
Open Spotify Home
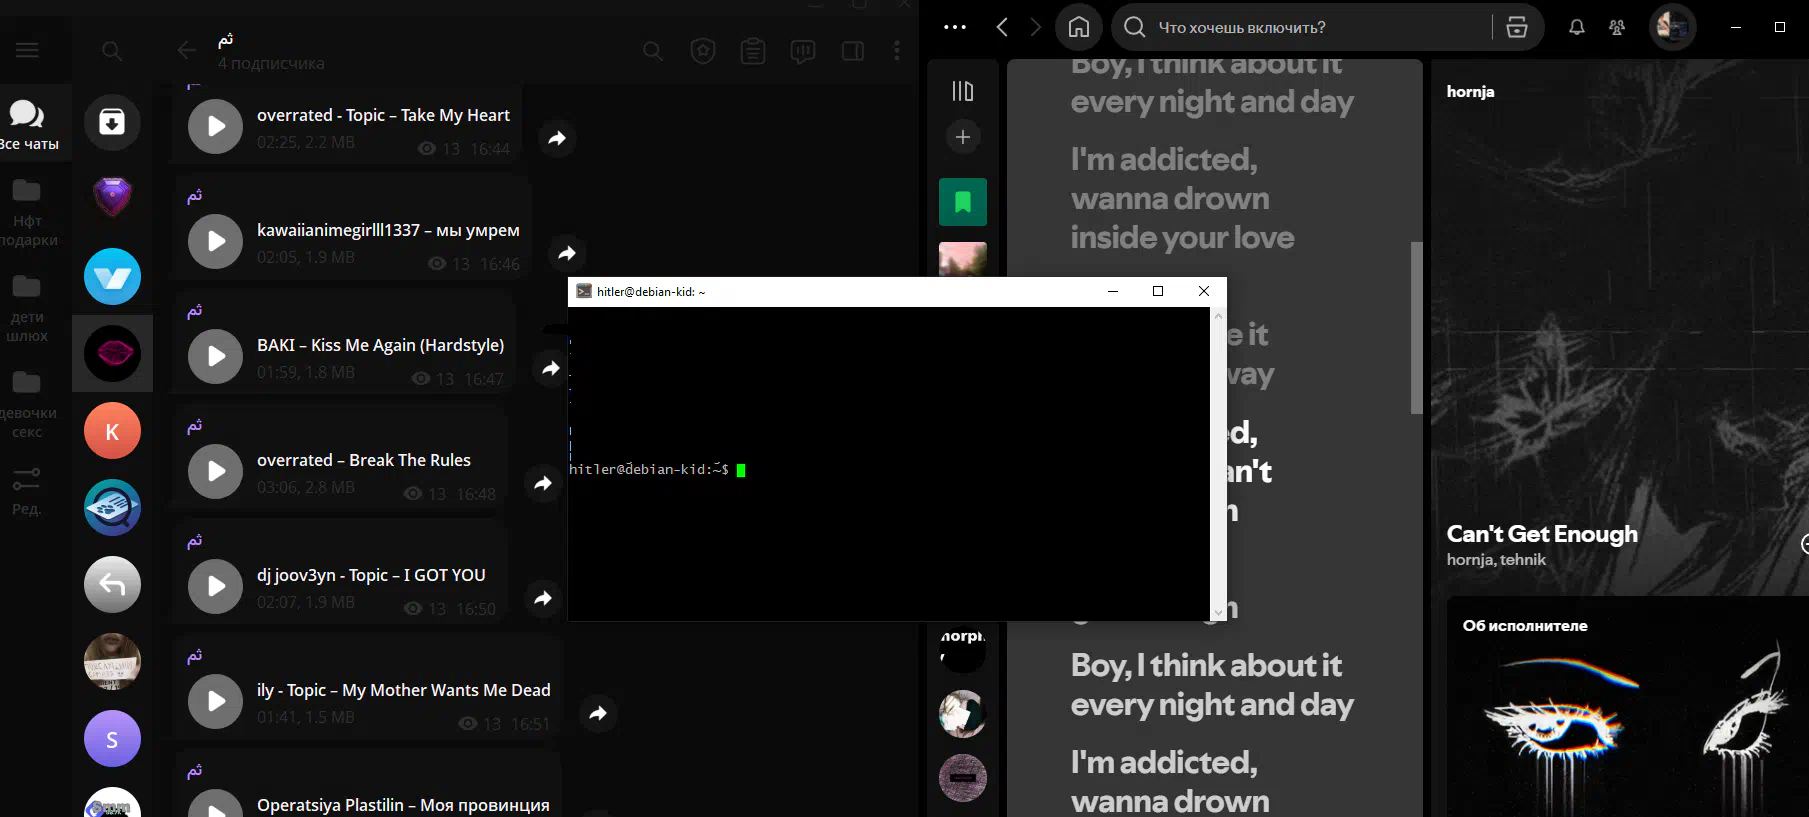(1079, 27)
